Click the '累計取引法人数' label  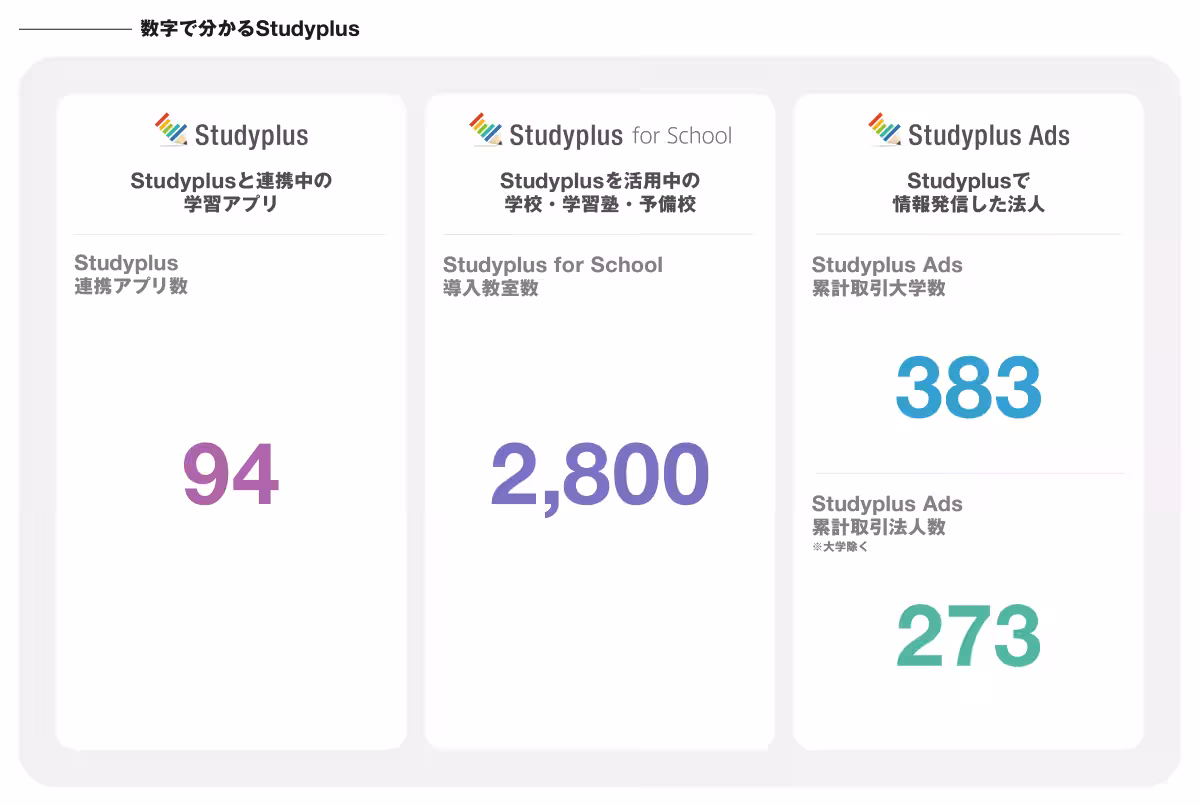(879, 527)
